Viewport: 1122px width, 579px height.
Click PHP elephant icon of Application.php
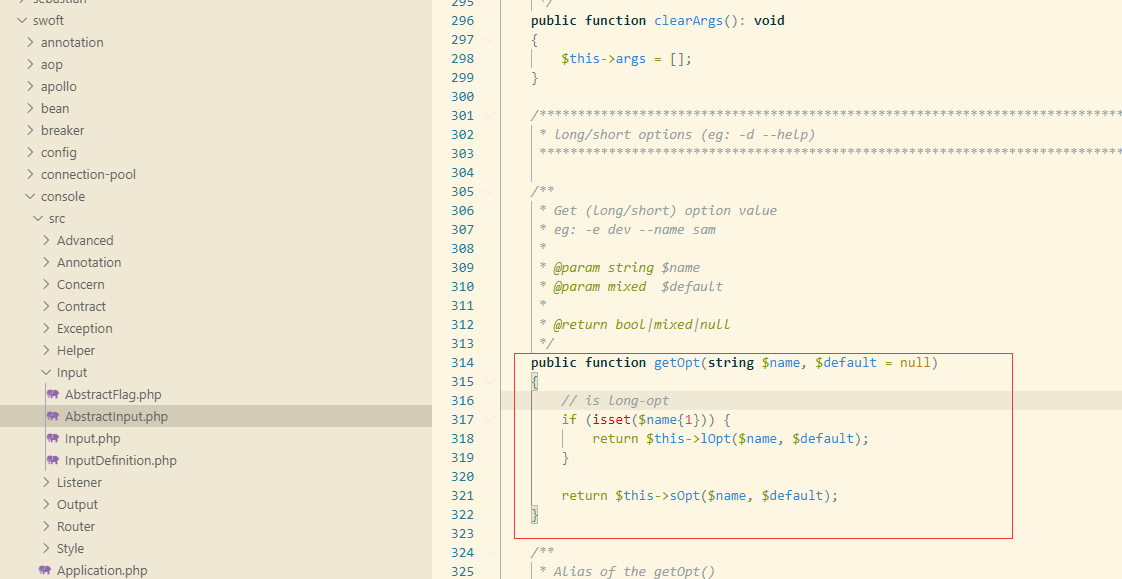point(45,570)
